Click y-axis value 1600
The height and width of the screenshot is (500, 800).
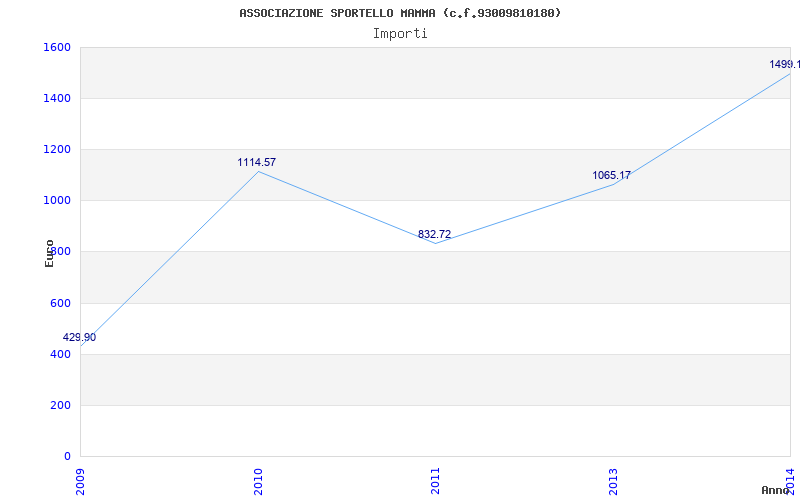coord(57,47)
